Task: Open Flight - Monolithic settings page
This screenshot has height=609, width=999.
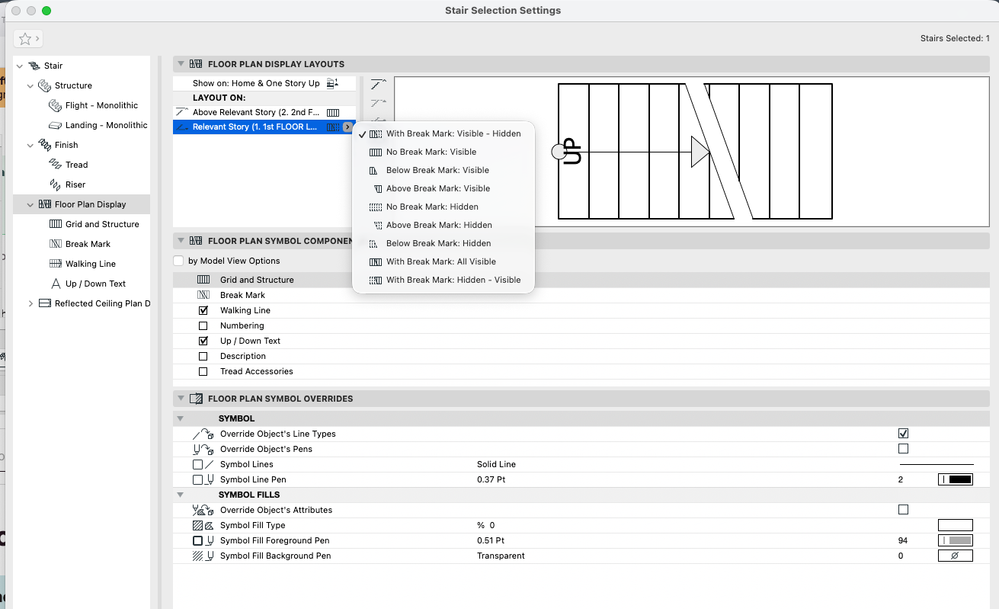Action: 101,105
